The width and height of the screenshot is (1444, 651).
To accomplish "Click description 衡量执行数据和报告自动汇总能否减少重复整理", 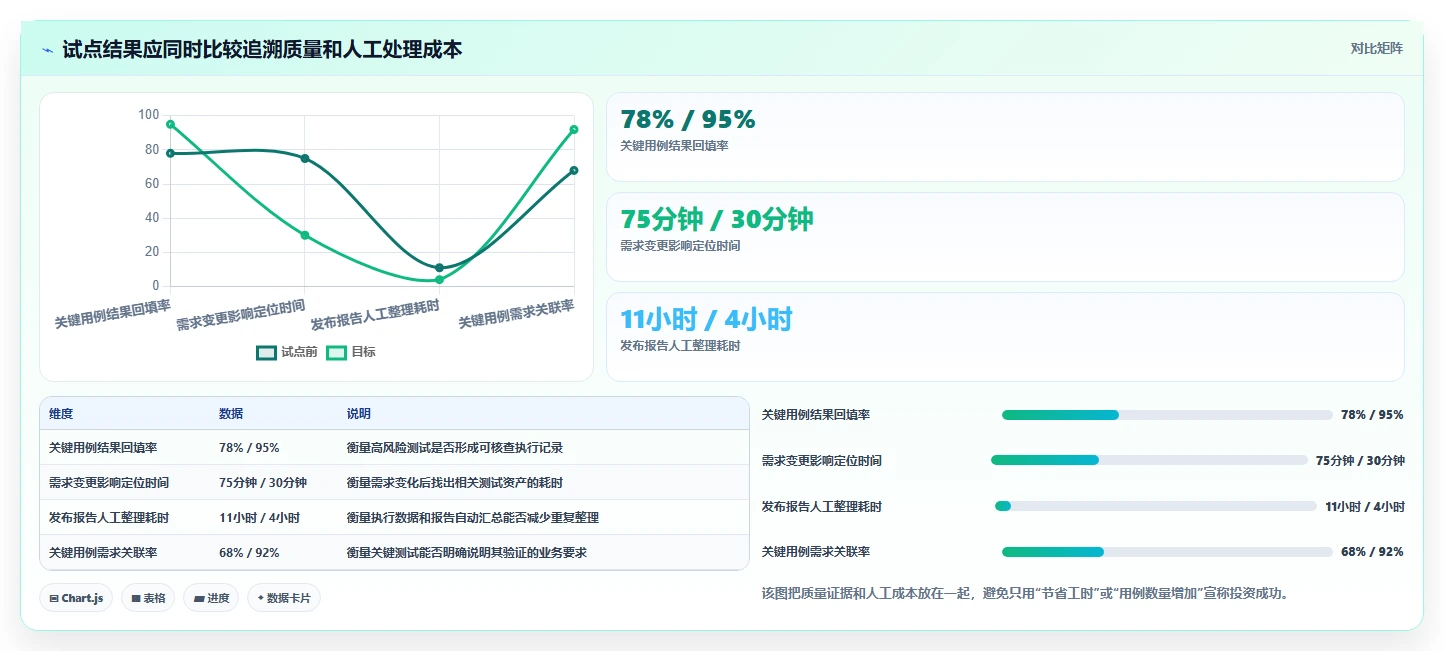I will point(473,518).
